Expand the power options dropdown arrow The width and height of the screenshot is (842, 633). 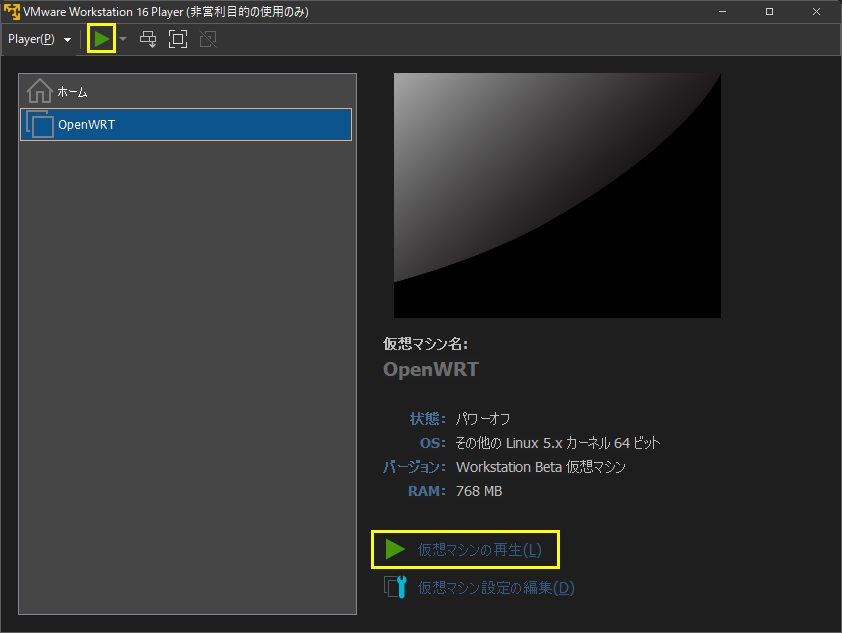click(123, 39)
